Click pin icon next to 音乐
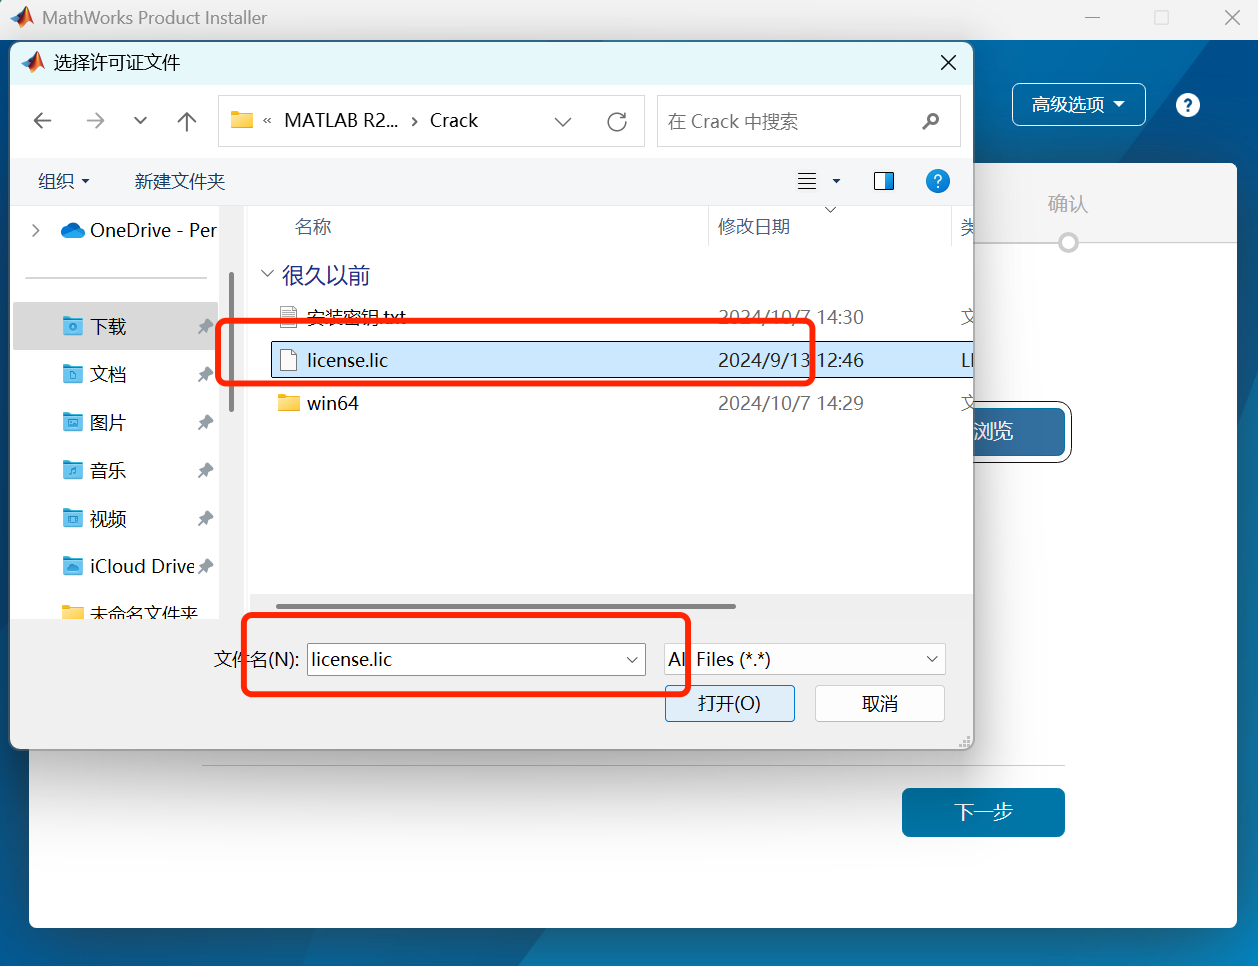1258x966 pixels. 205,470
